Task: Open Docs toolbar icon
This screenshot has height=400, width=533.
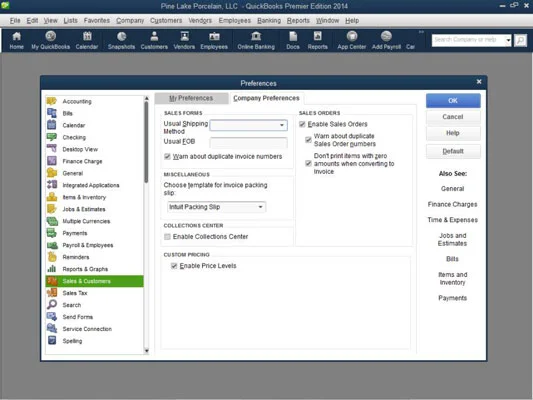Action: (293, 40)
